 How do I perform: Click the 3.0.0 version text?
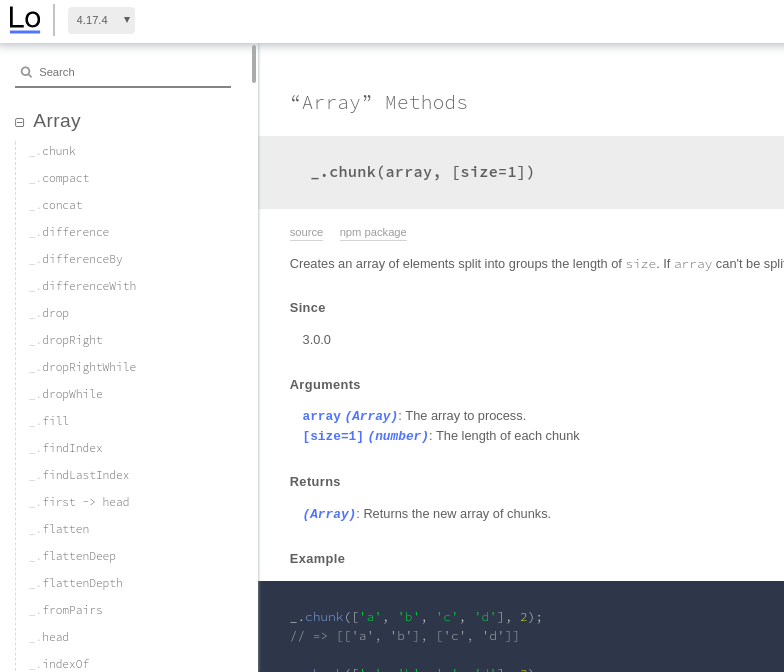pos(316,340)
